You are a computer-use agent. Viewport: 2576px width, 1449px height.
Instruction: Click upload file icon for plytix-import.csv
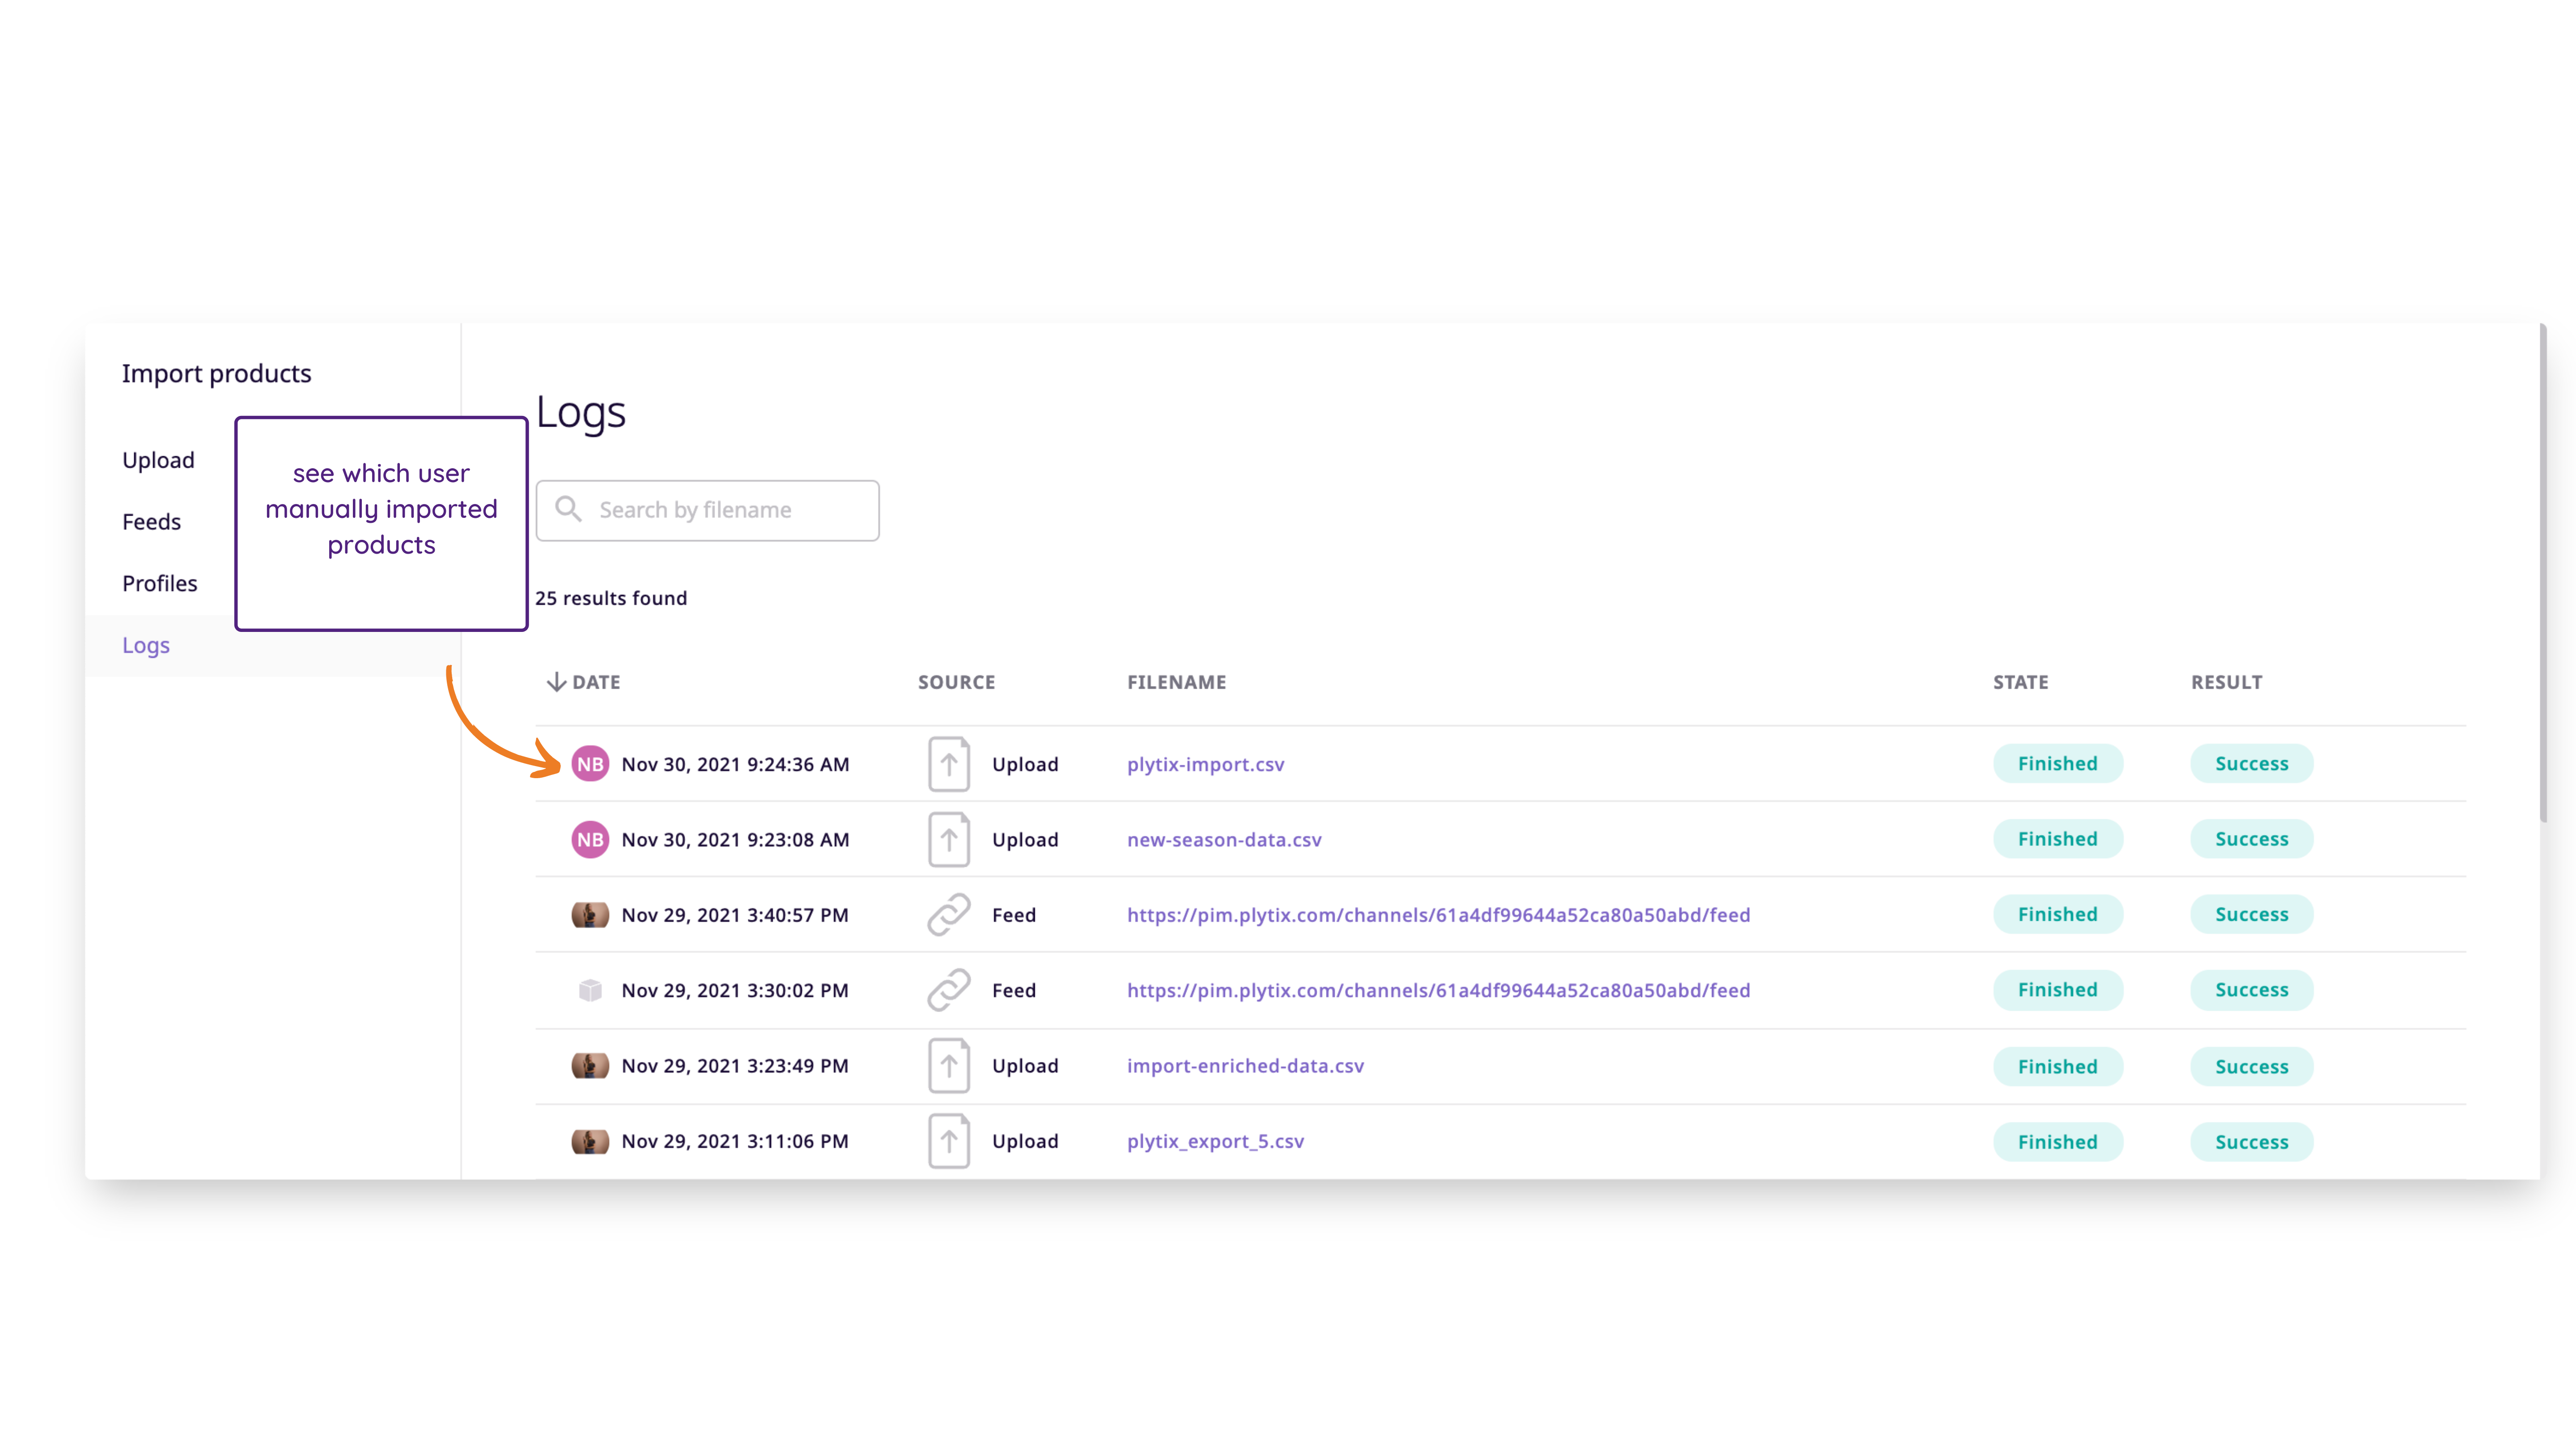pyautogui.click(x=949, y=764)
